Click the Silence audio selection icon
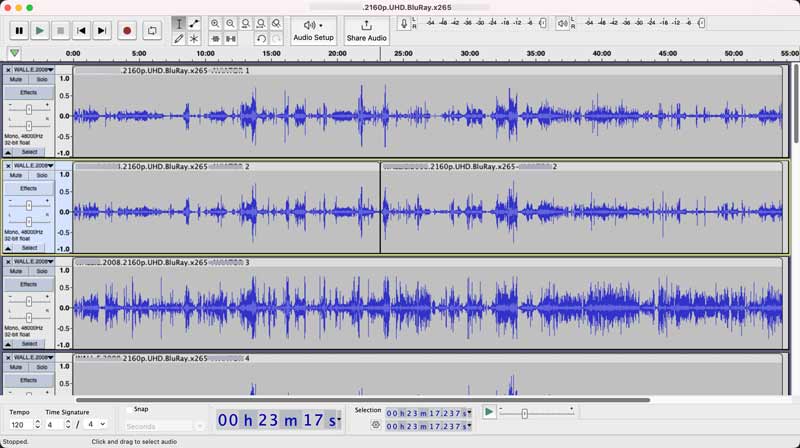The image size is (800, 448). coord(230,39)
